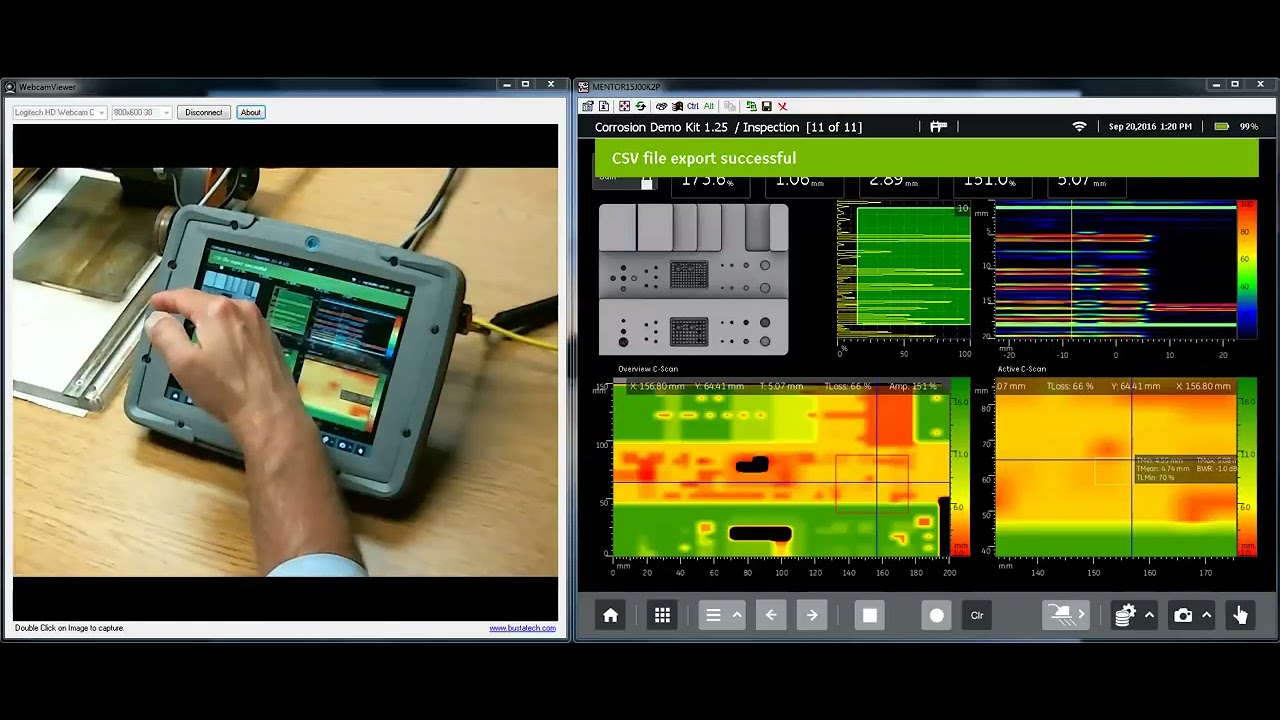Start a new connection via the green computers icon
The height and width of the screenshot is (720, 1280).
pos(751,106)
